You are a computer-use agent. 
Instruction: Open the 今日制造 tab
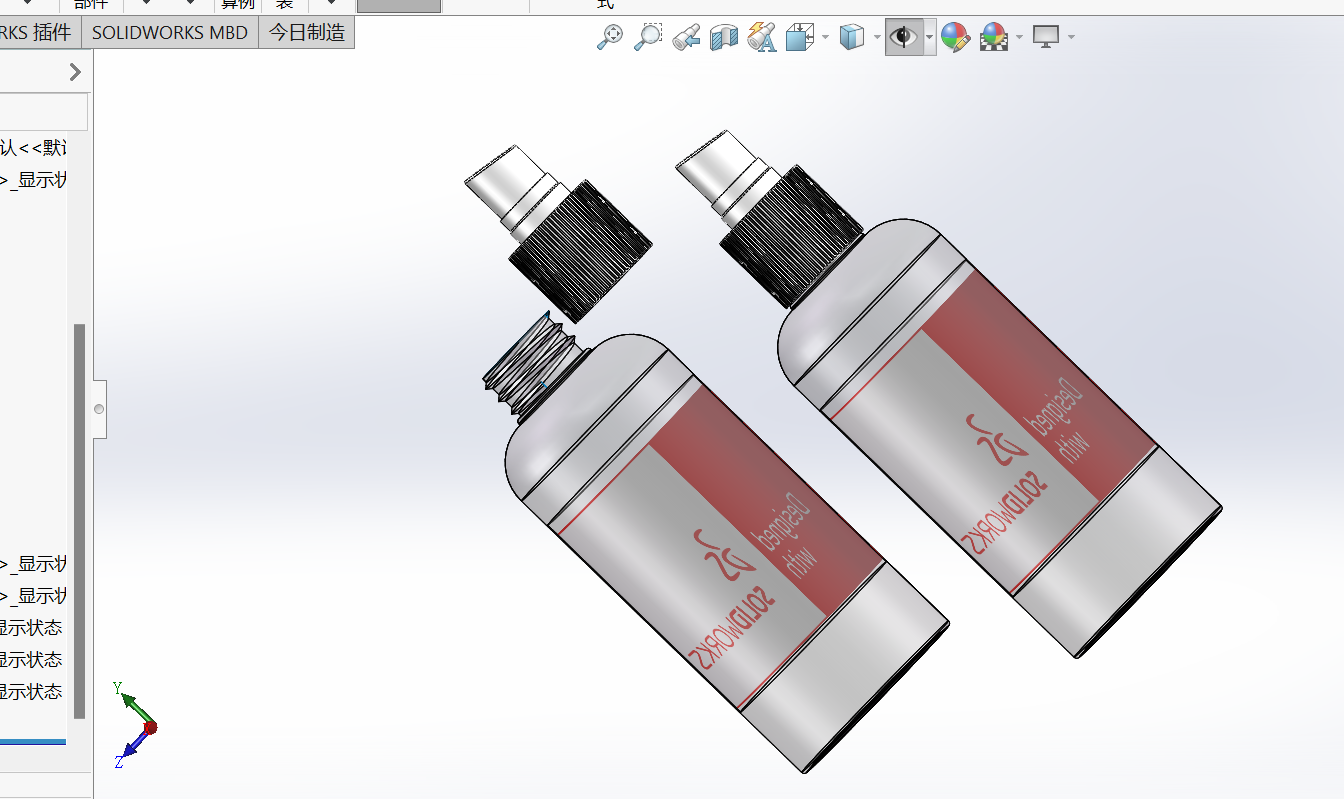coord(307,32)
